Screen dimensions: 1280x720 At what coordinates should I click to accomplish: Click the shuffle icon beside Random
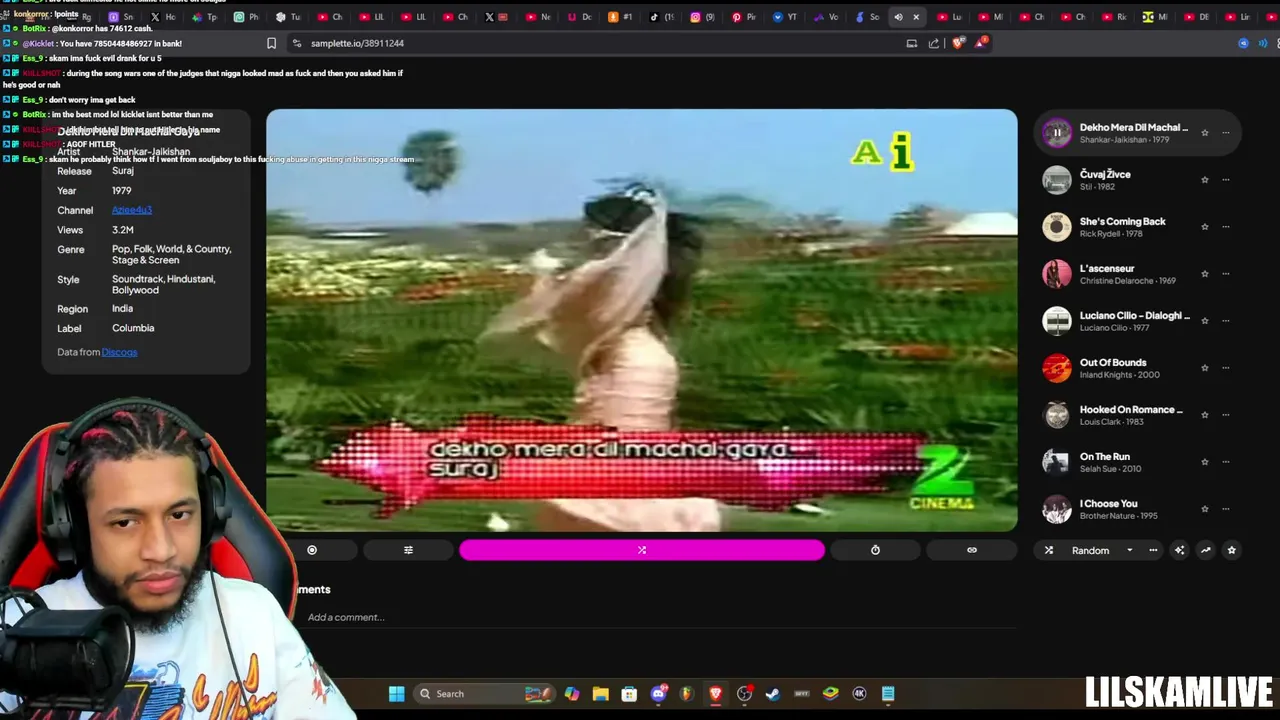coord(1049,550)
